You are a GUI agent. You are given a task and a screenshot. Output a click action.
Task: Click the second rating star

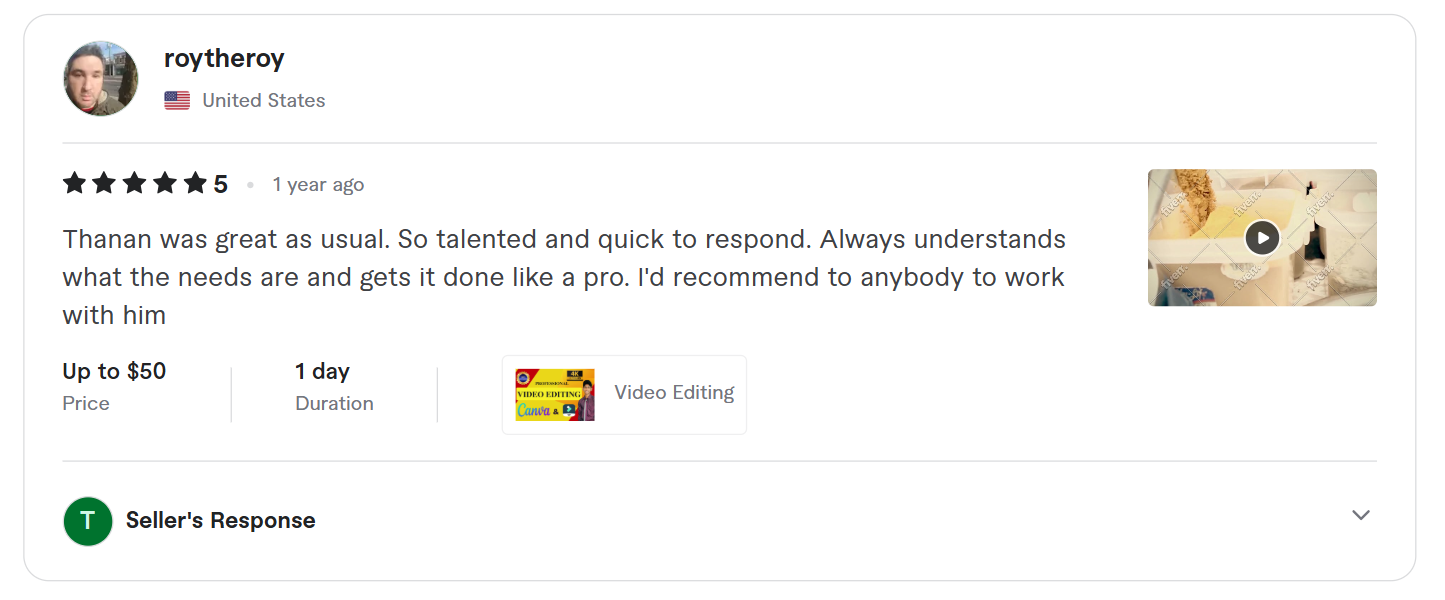coord(104,184)
